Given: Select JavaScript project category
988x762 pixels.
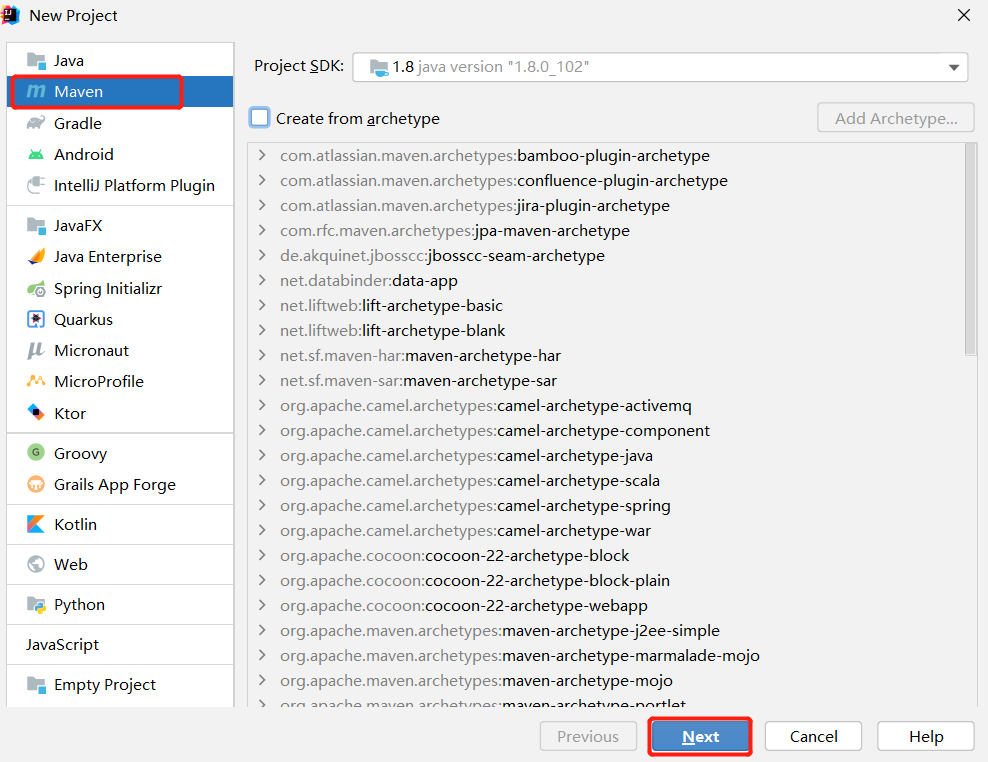Looking at the screenshot, I should (x=120, y=644).
